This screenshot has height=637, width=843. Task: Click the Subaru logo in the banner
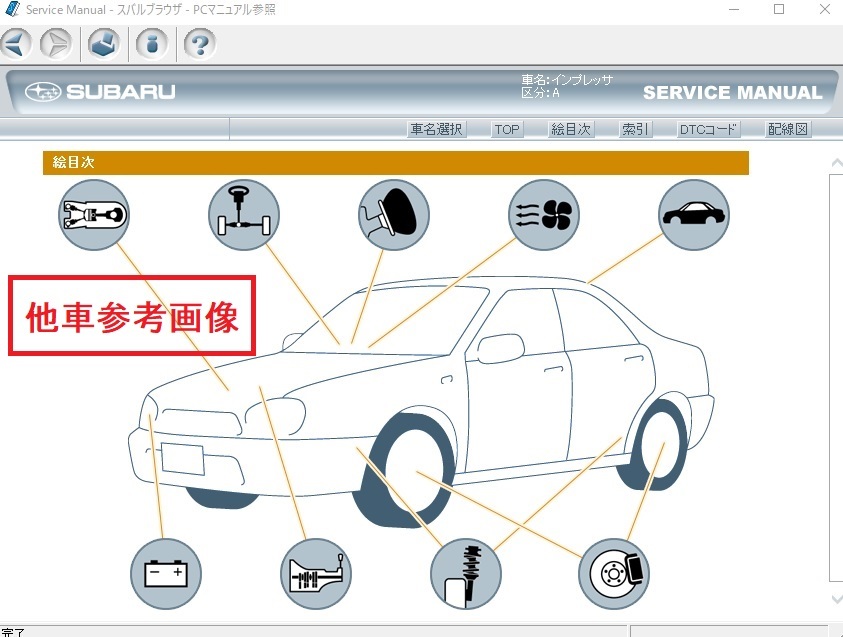click(100, 92)
